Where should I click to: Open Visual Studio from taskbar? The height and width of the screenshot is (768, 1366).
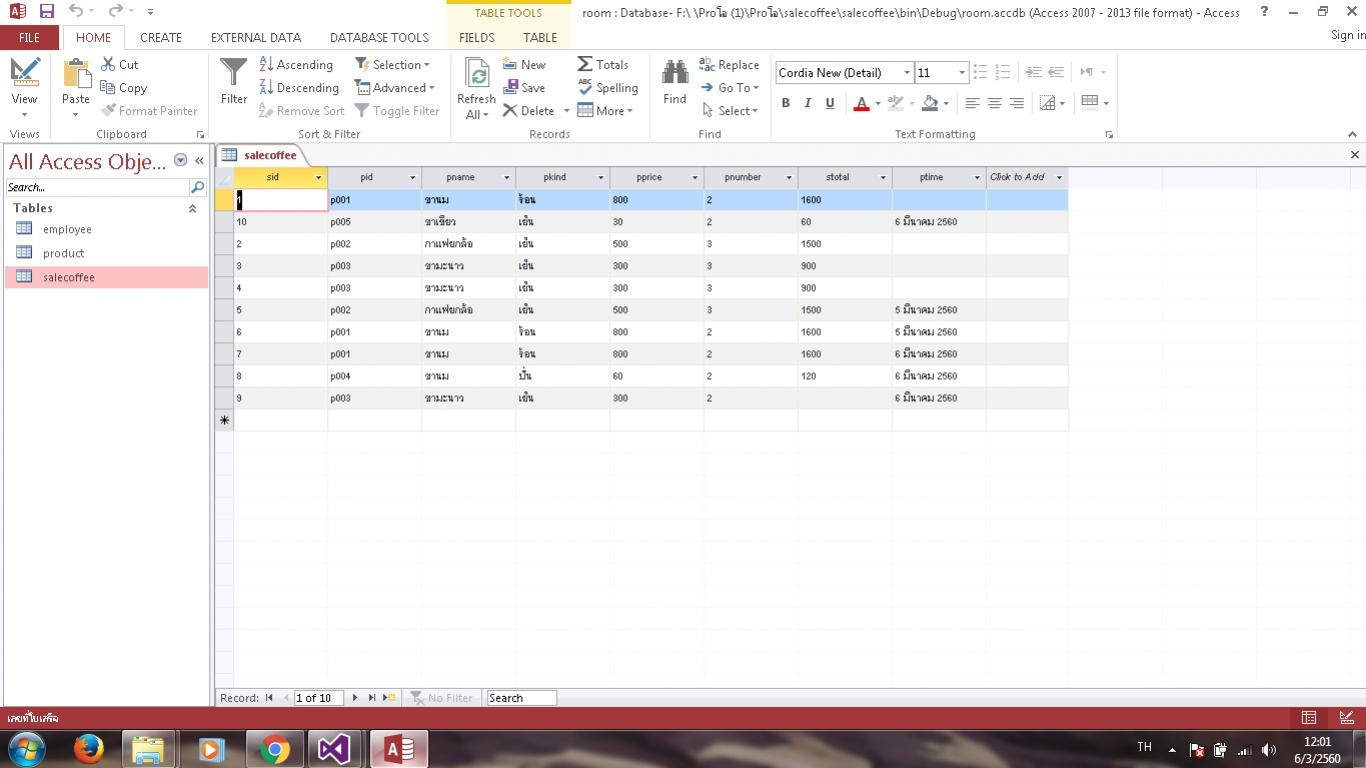tap(335, 749)
